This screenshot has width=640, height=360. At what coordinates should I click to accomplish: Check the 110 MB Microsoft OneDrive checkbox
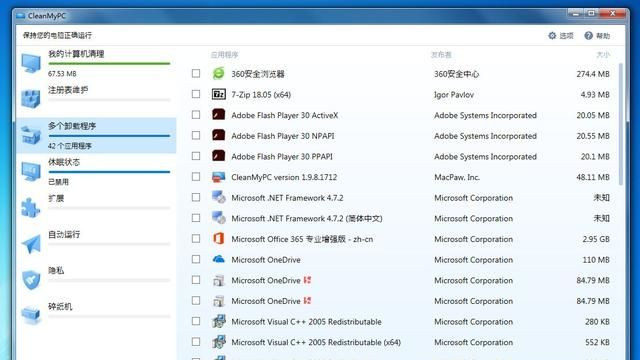tap(196, 259)
